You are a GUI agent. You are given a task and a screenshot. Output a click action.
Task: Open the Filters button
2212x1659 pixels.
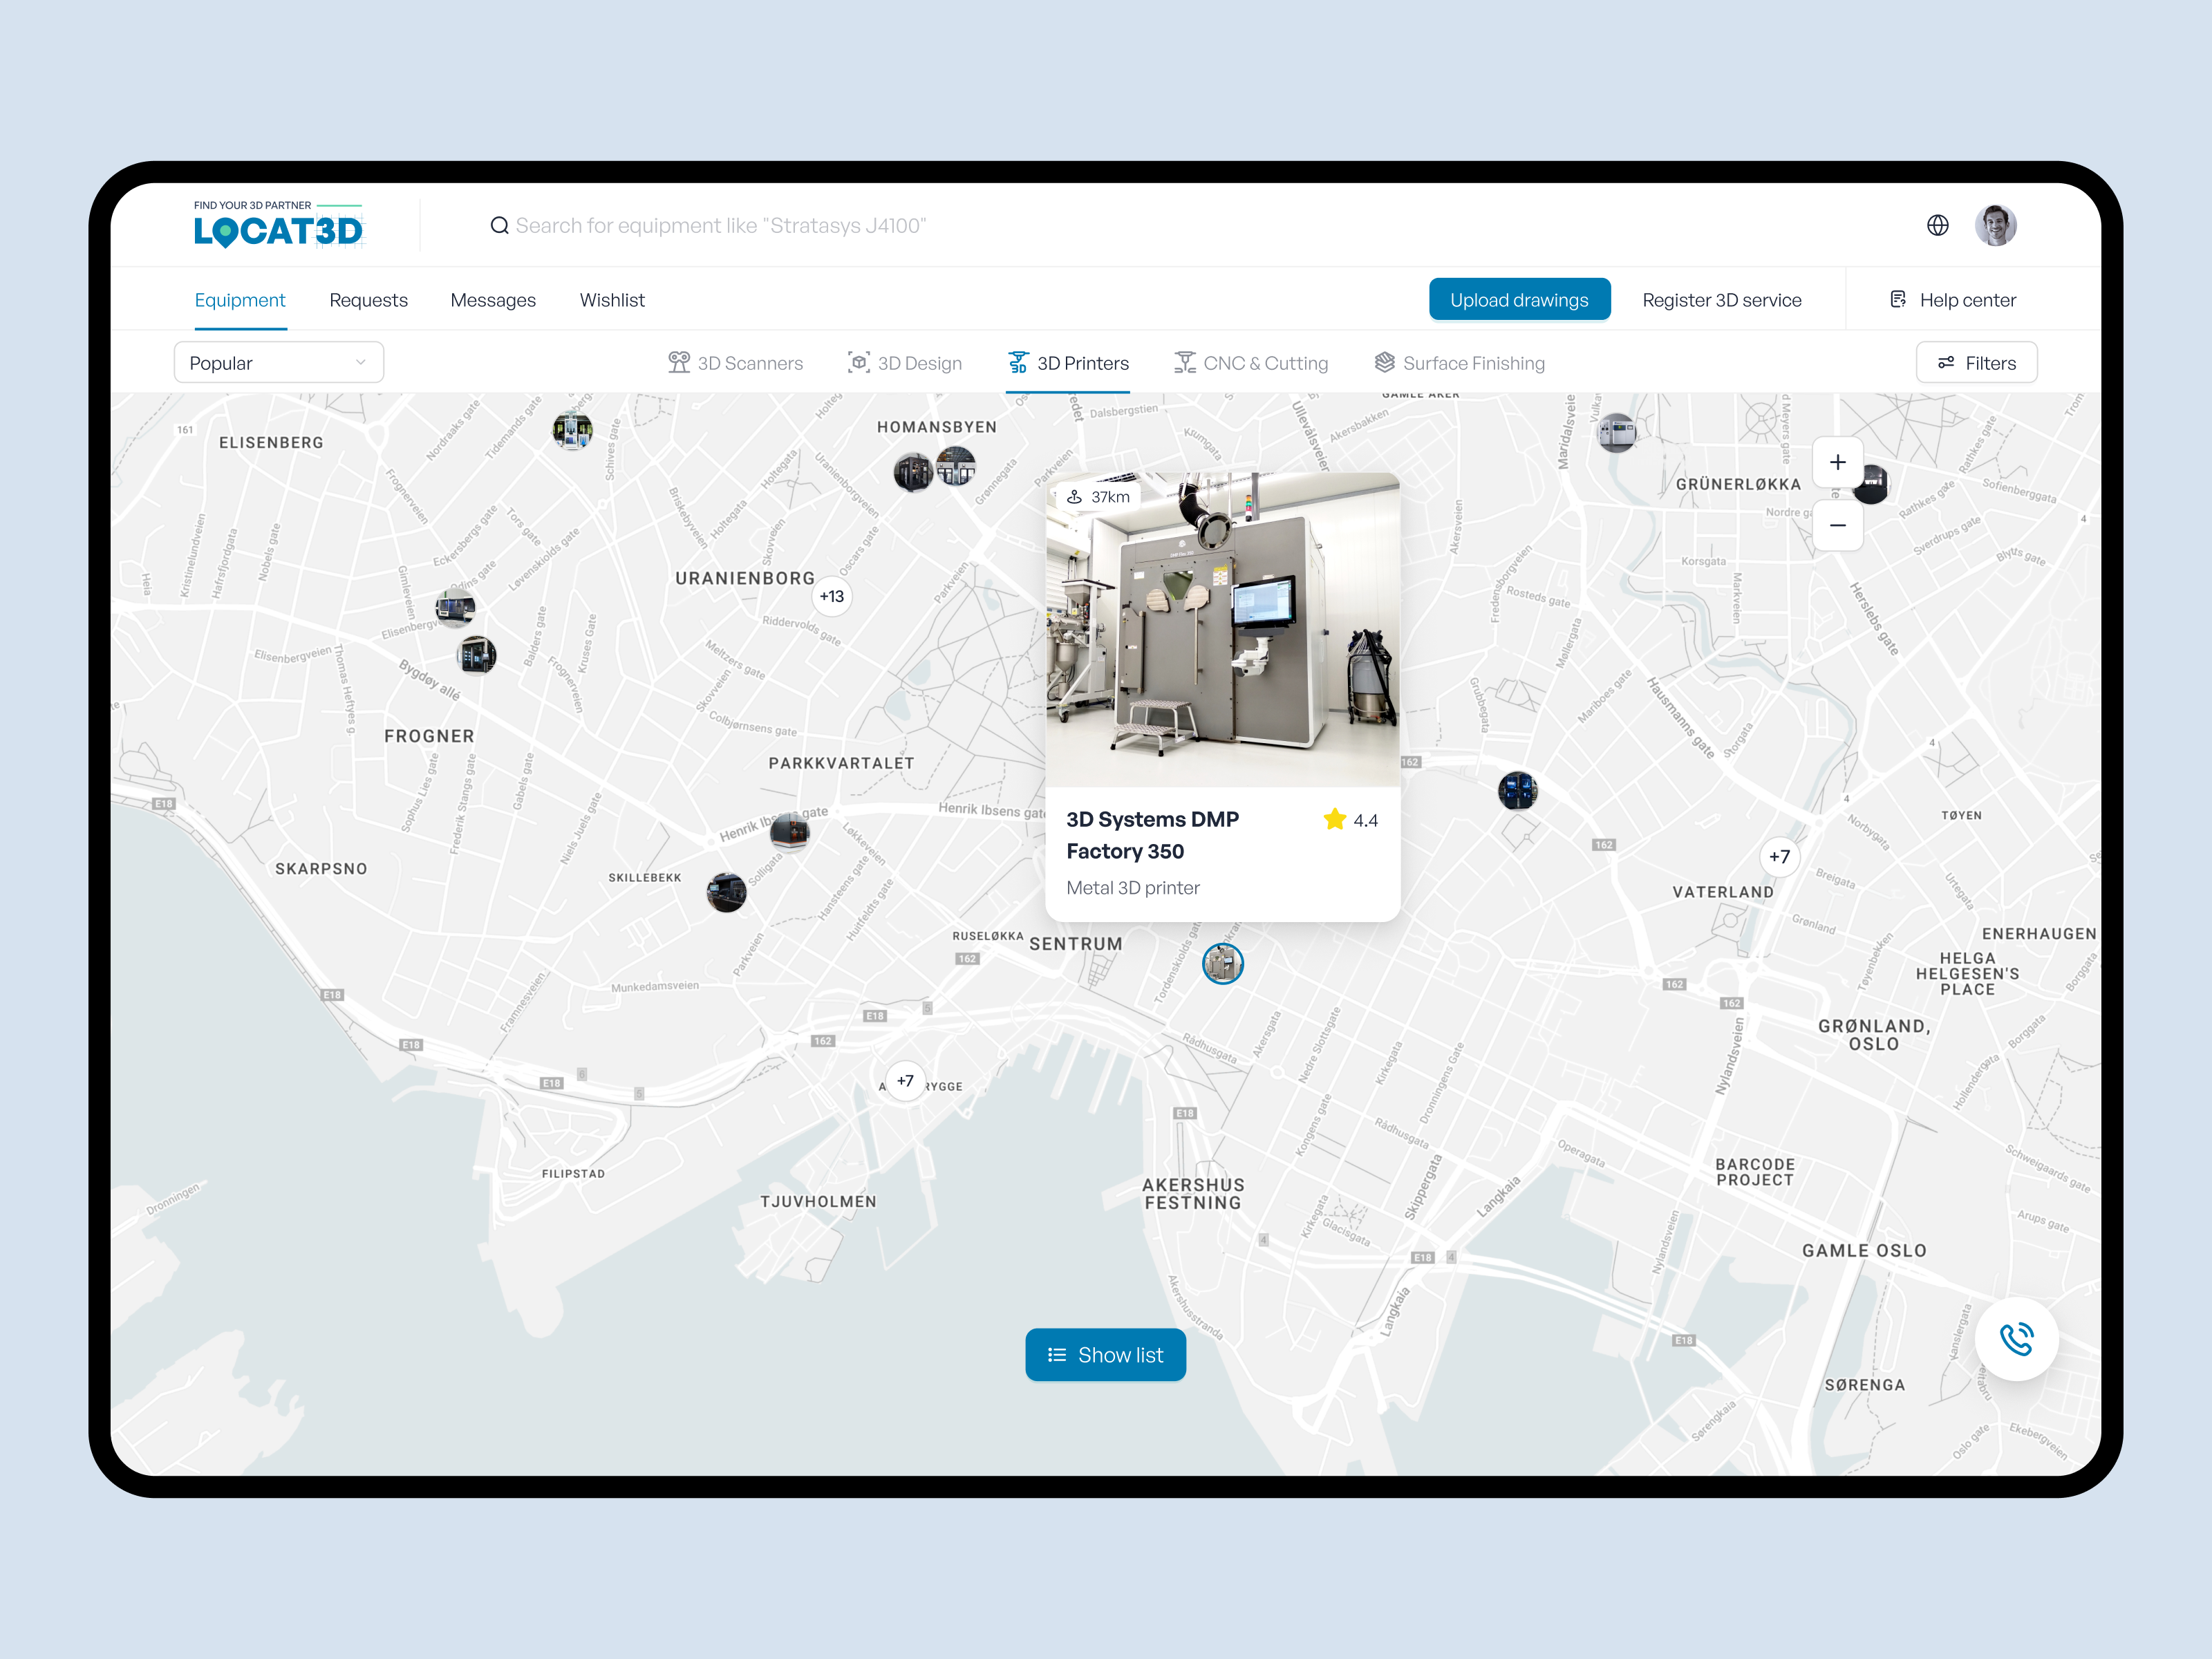[x=1976, y=362]
